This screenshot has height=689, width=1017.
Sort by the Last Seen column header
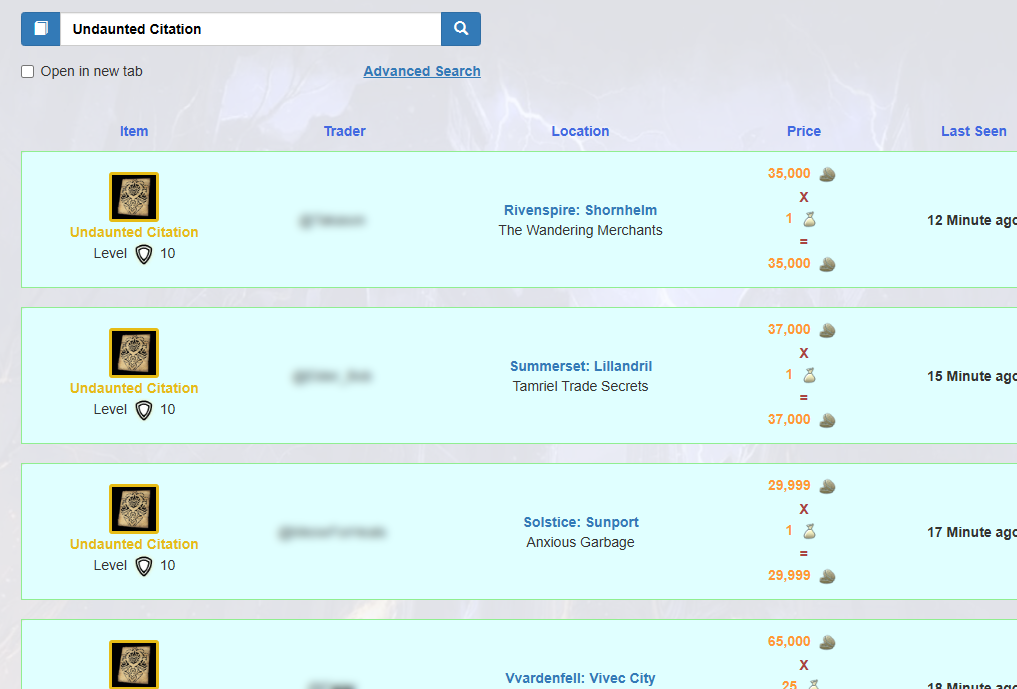[x=974, y=131]
